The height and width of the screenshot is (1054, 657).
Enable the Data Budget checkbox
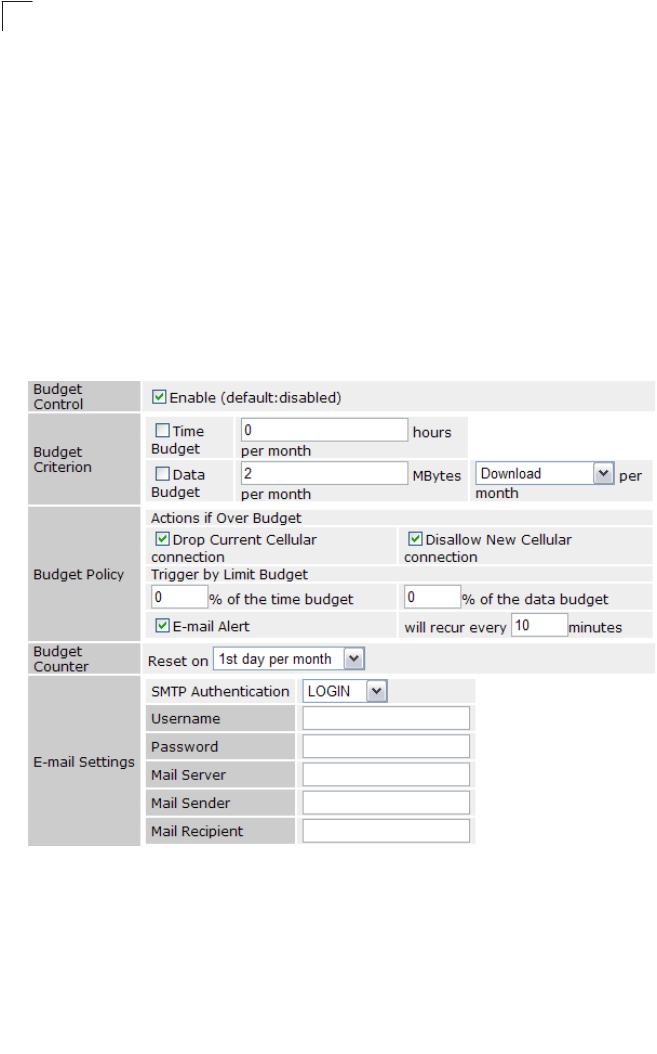(x=163, y=474)
